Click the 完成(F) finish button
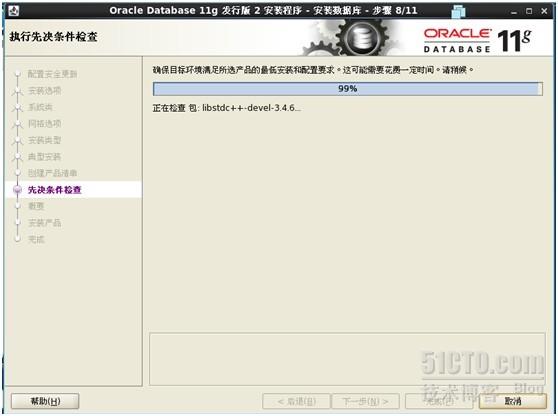The image size is (558, 416). click(439, 401)
